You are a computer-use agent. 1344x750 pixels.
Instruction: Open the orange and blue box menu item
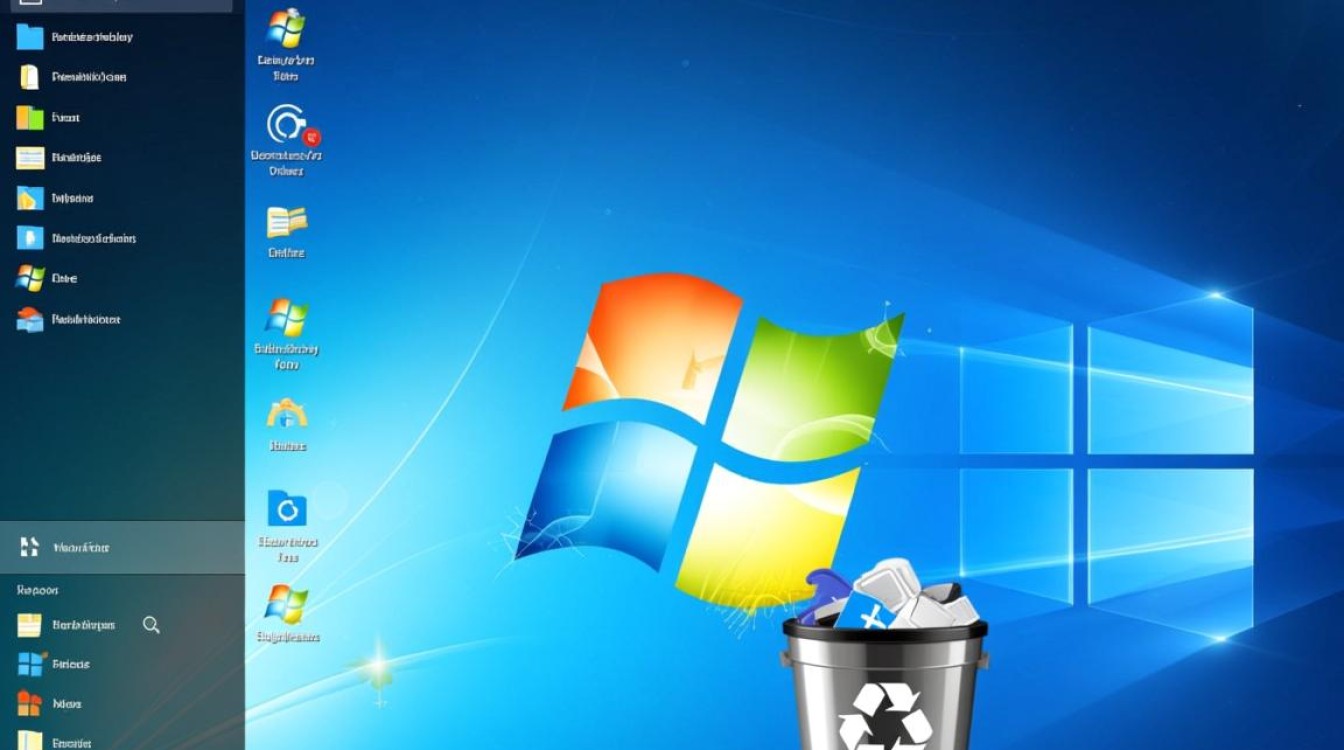pyautogui.click(x=30, y=319)
